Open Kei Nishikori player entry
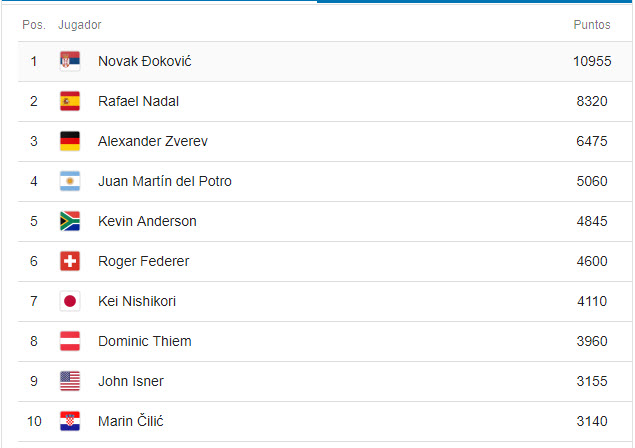 [x=137, y=301]
